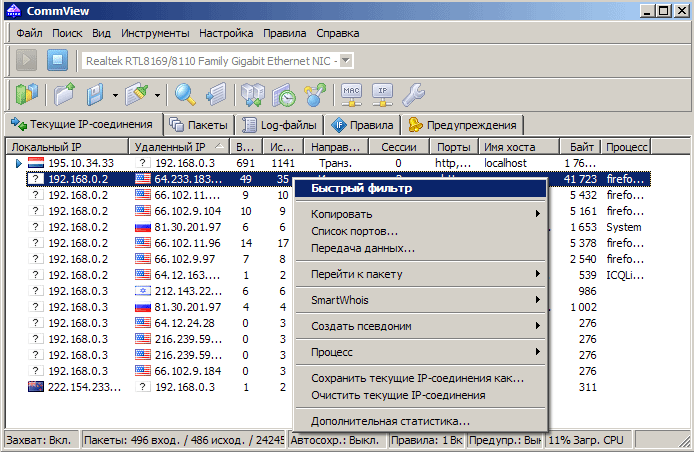Expand the 195.10.34.33 row triangle

(18, 163)
